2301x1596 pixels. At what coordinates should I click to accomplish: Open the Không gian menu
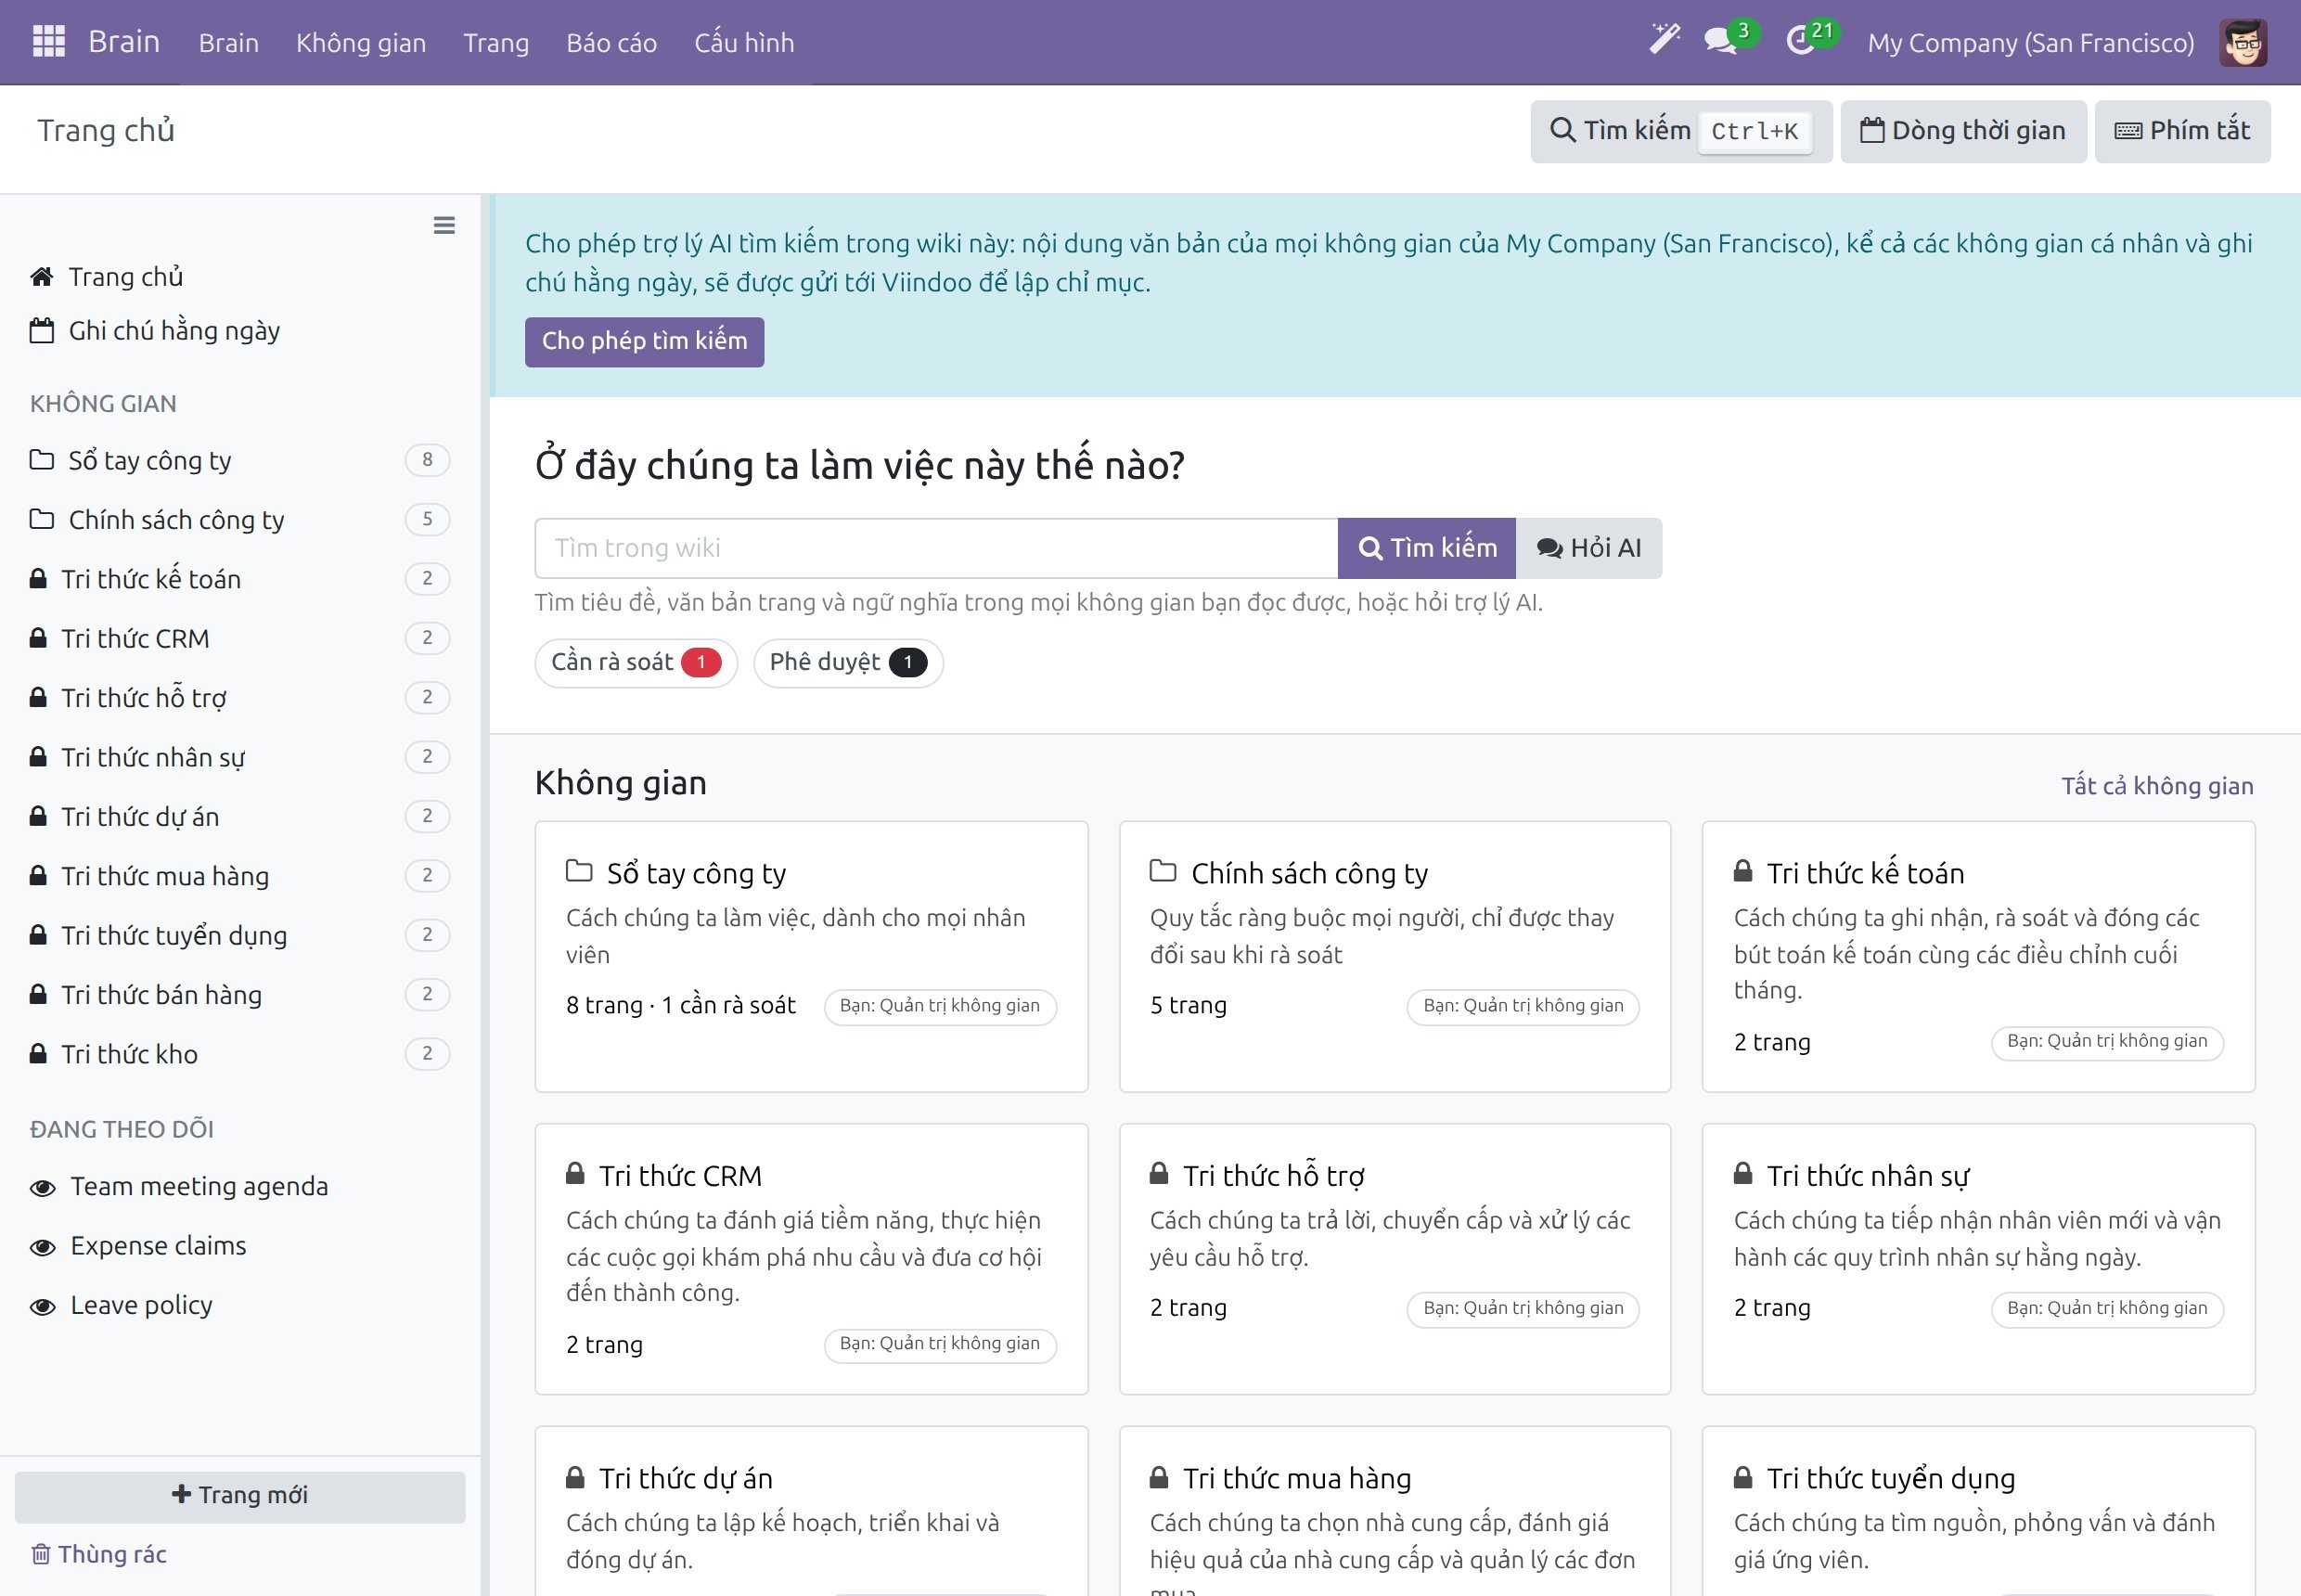click(x=361, y=43)
